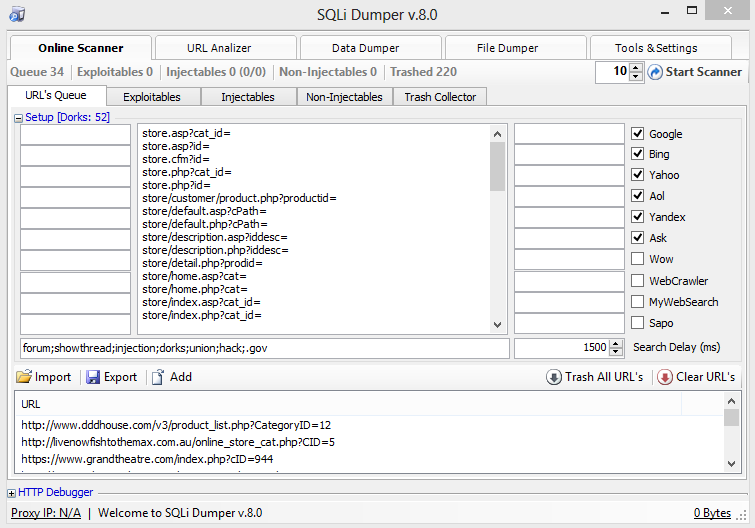Open the URL Analizer tab
The image size is (755, 528).
[226, 48]
